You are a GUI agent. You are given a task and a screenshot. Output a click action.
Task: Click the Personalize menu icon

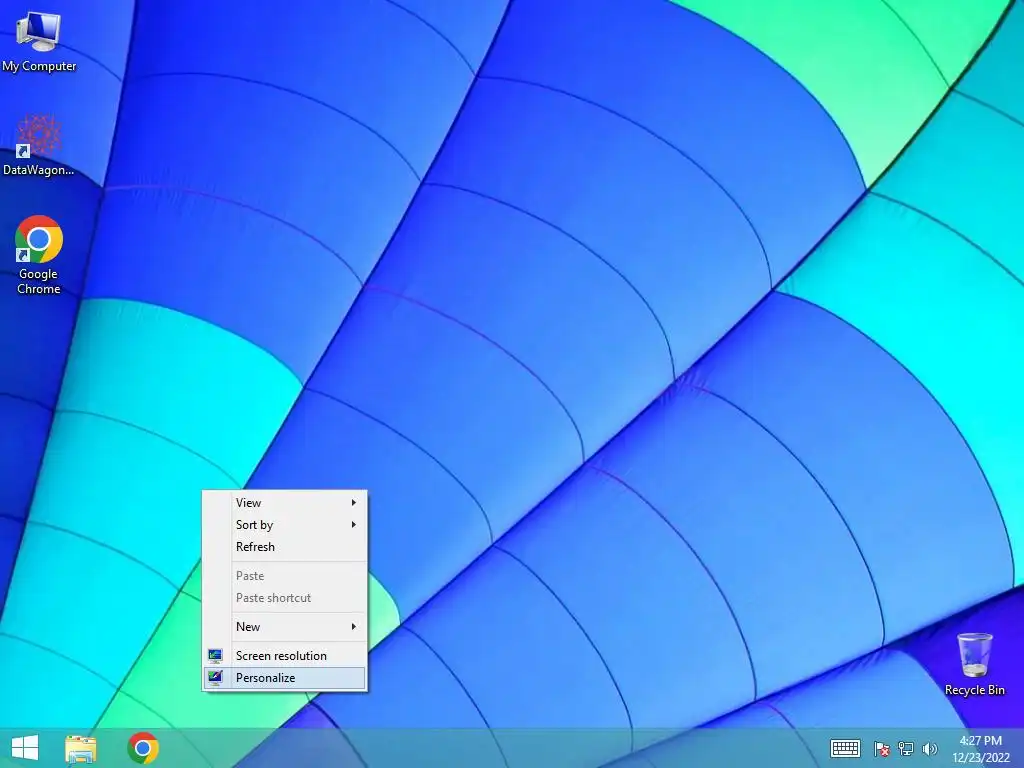coord(215,678)
